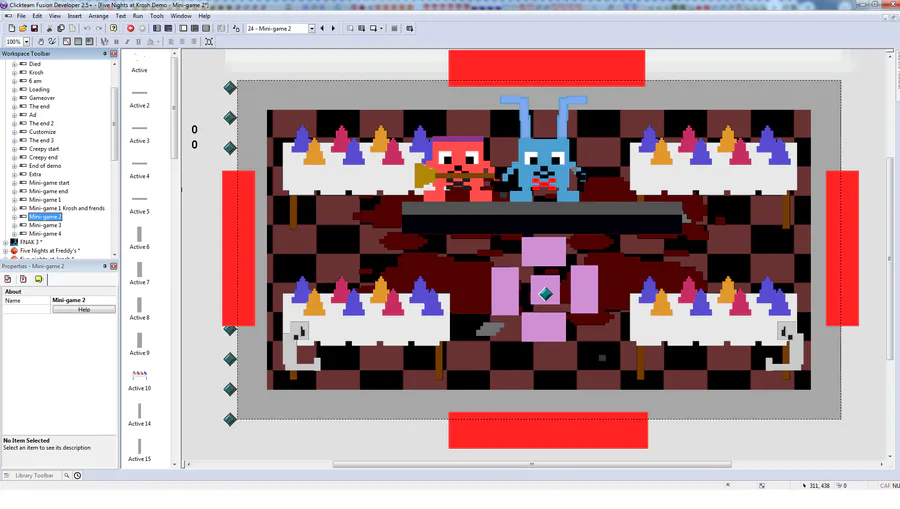
Task: Redo the last undone action
Action: (x=99, y=28)
